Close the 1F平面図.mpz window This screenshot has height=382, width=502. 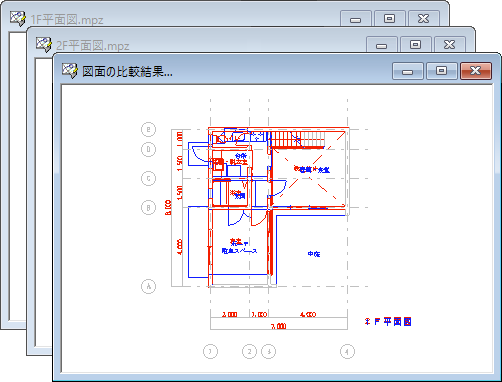pos(423,19)
